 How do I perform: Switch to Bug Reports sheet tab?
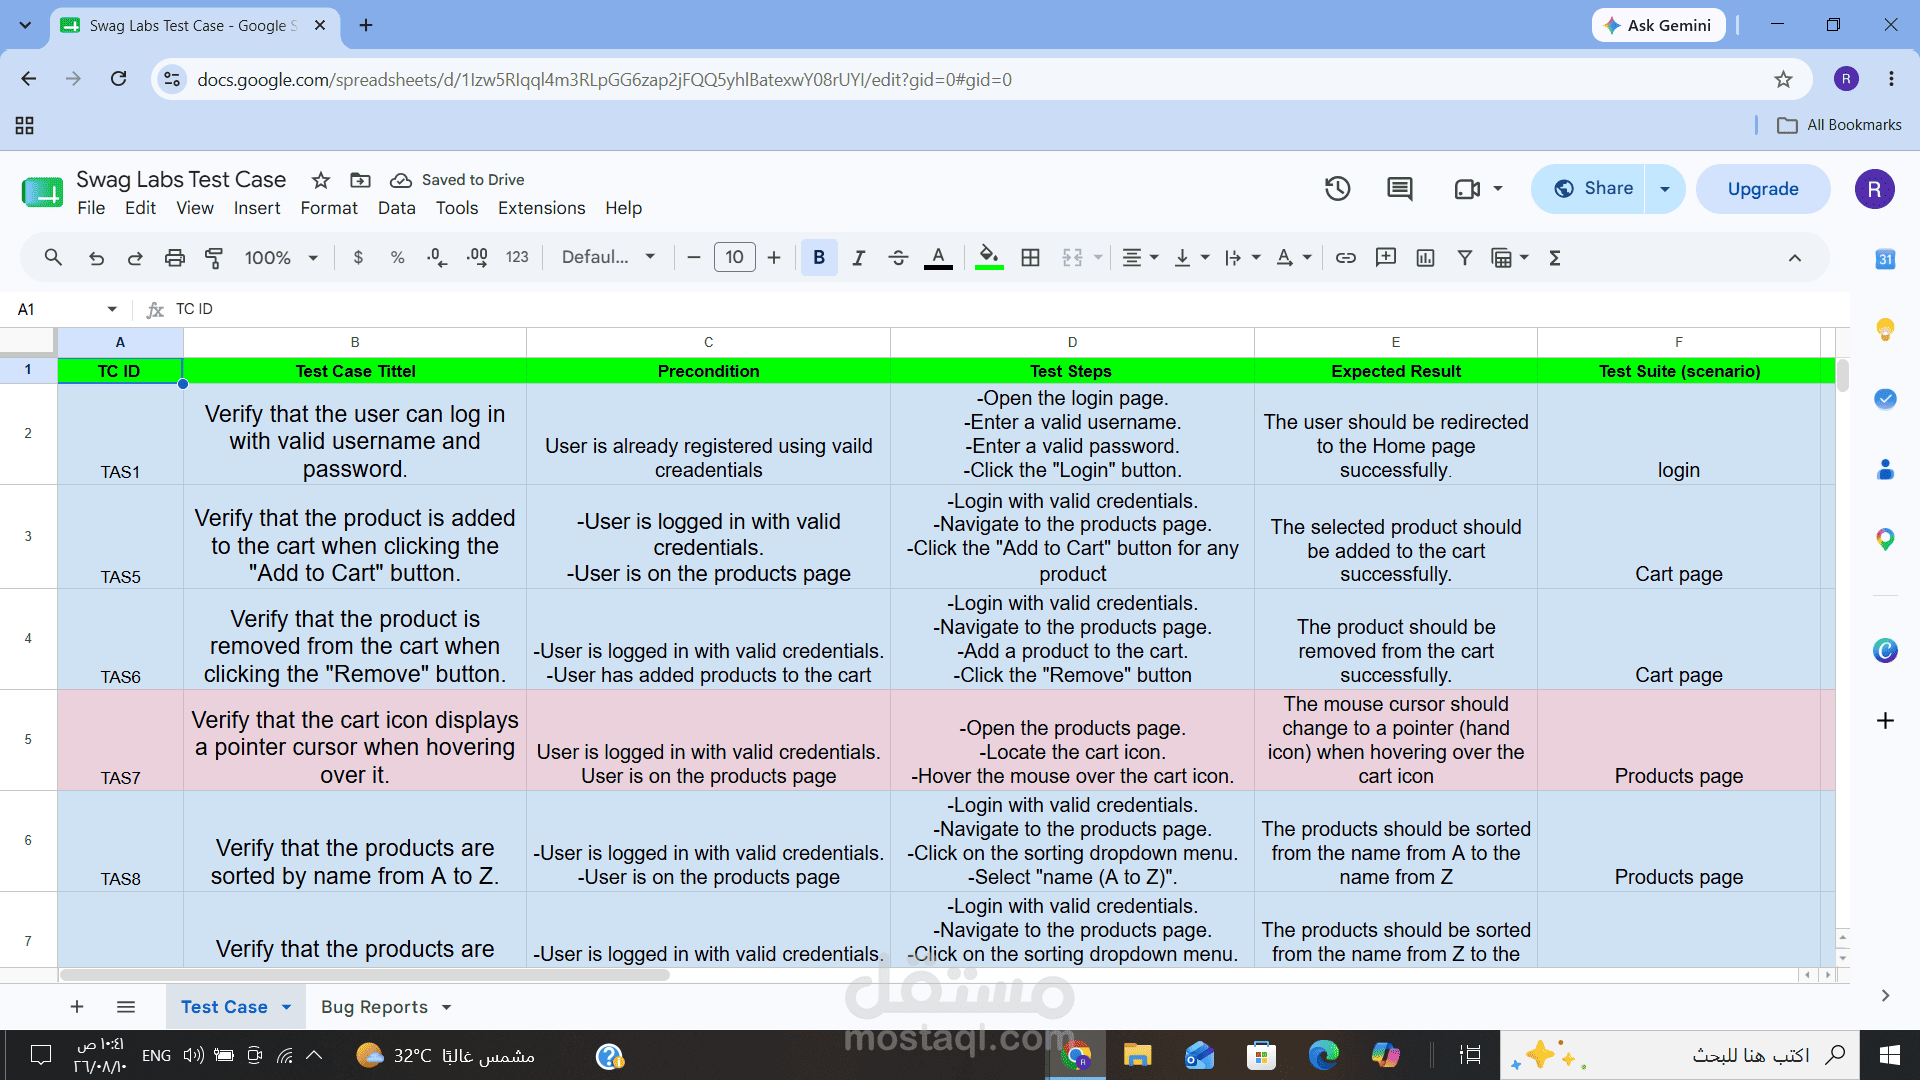click(x=374, y=1007)
